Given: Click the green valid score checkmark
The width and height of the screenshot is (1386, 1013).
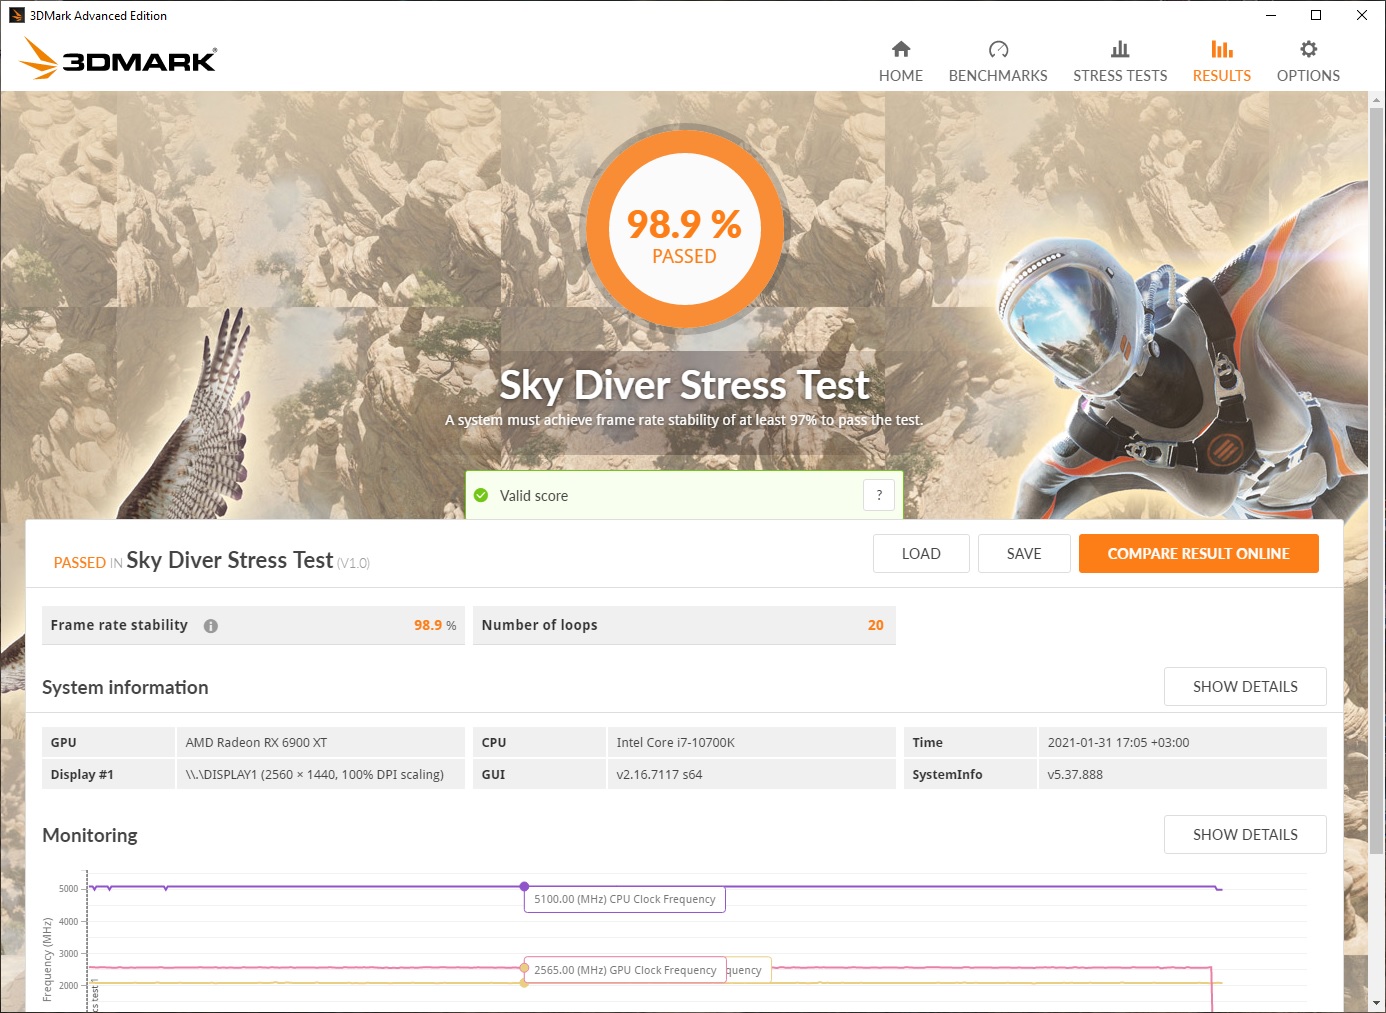Looking at the screenshot, I should point(481,495).
